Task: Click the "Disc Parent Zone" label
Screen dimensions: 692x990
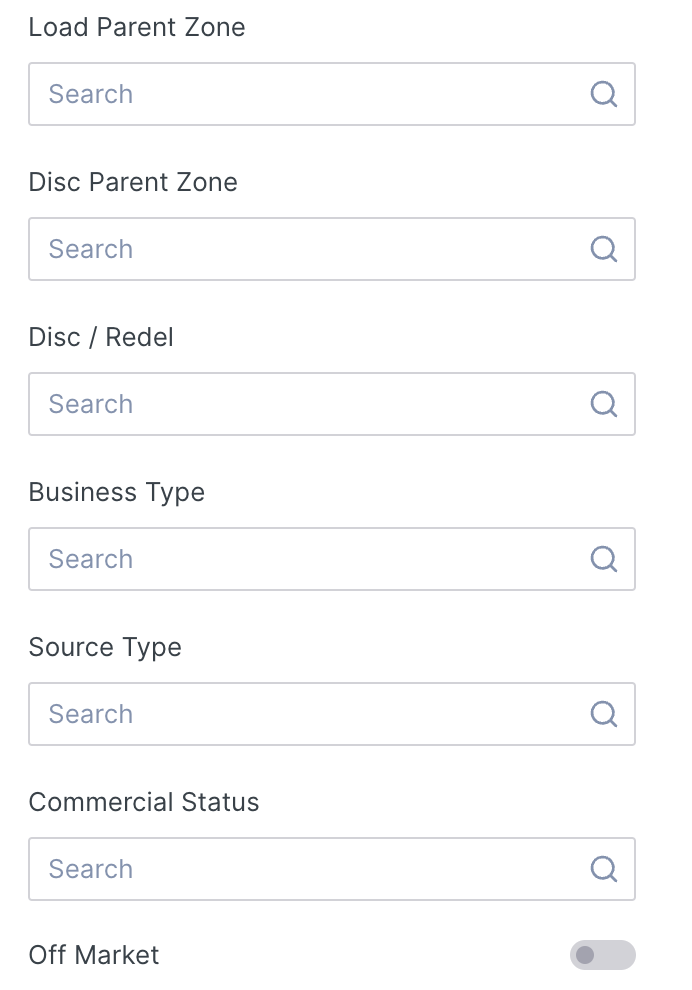Action: pyautogui.click(x=133, y=182)
